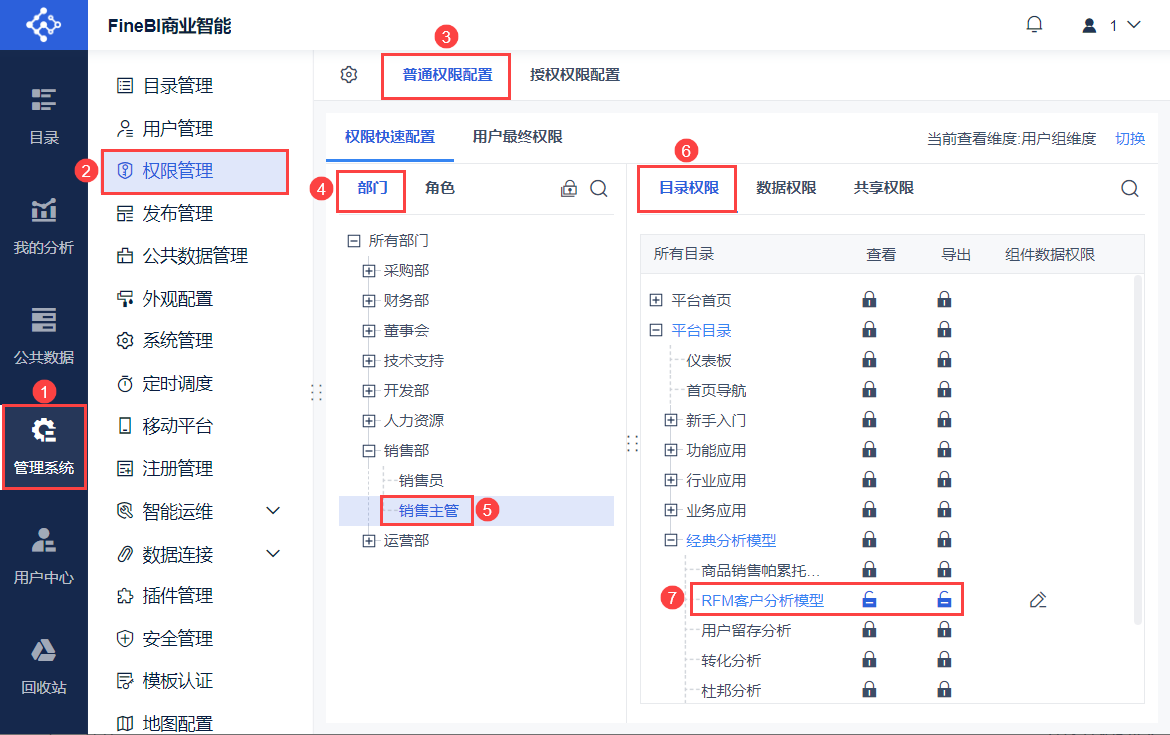
Task: Collapse the 经典分析模型 directory node
Action: [x=671, y=541]
